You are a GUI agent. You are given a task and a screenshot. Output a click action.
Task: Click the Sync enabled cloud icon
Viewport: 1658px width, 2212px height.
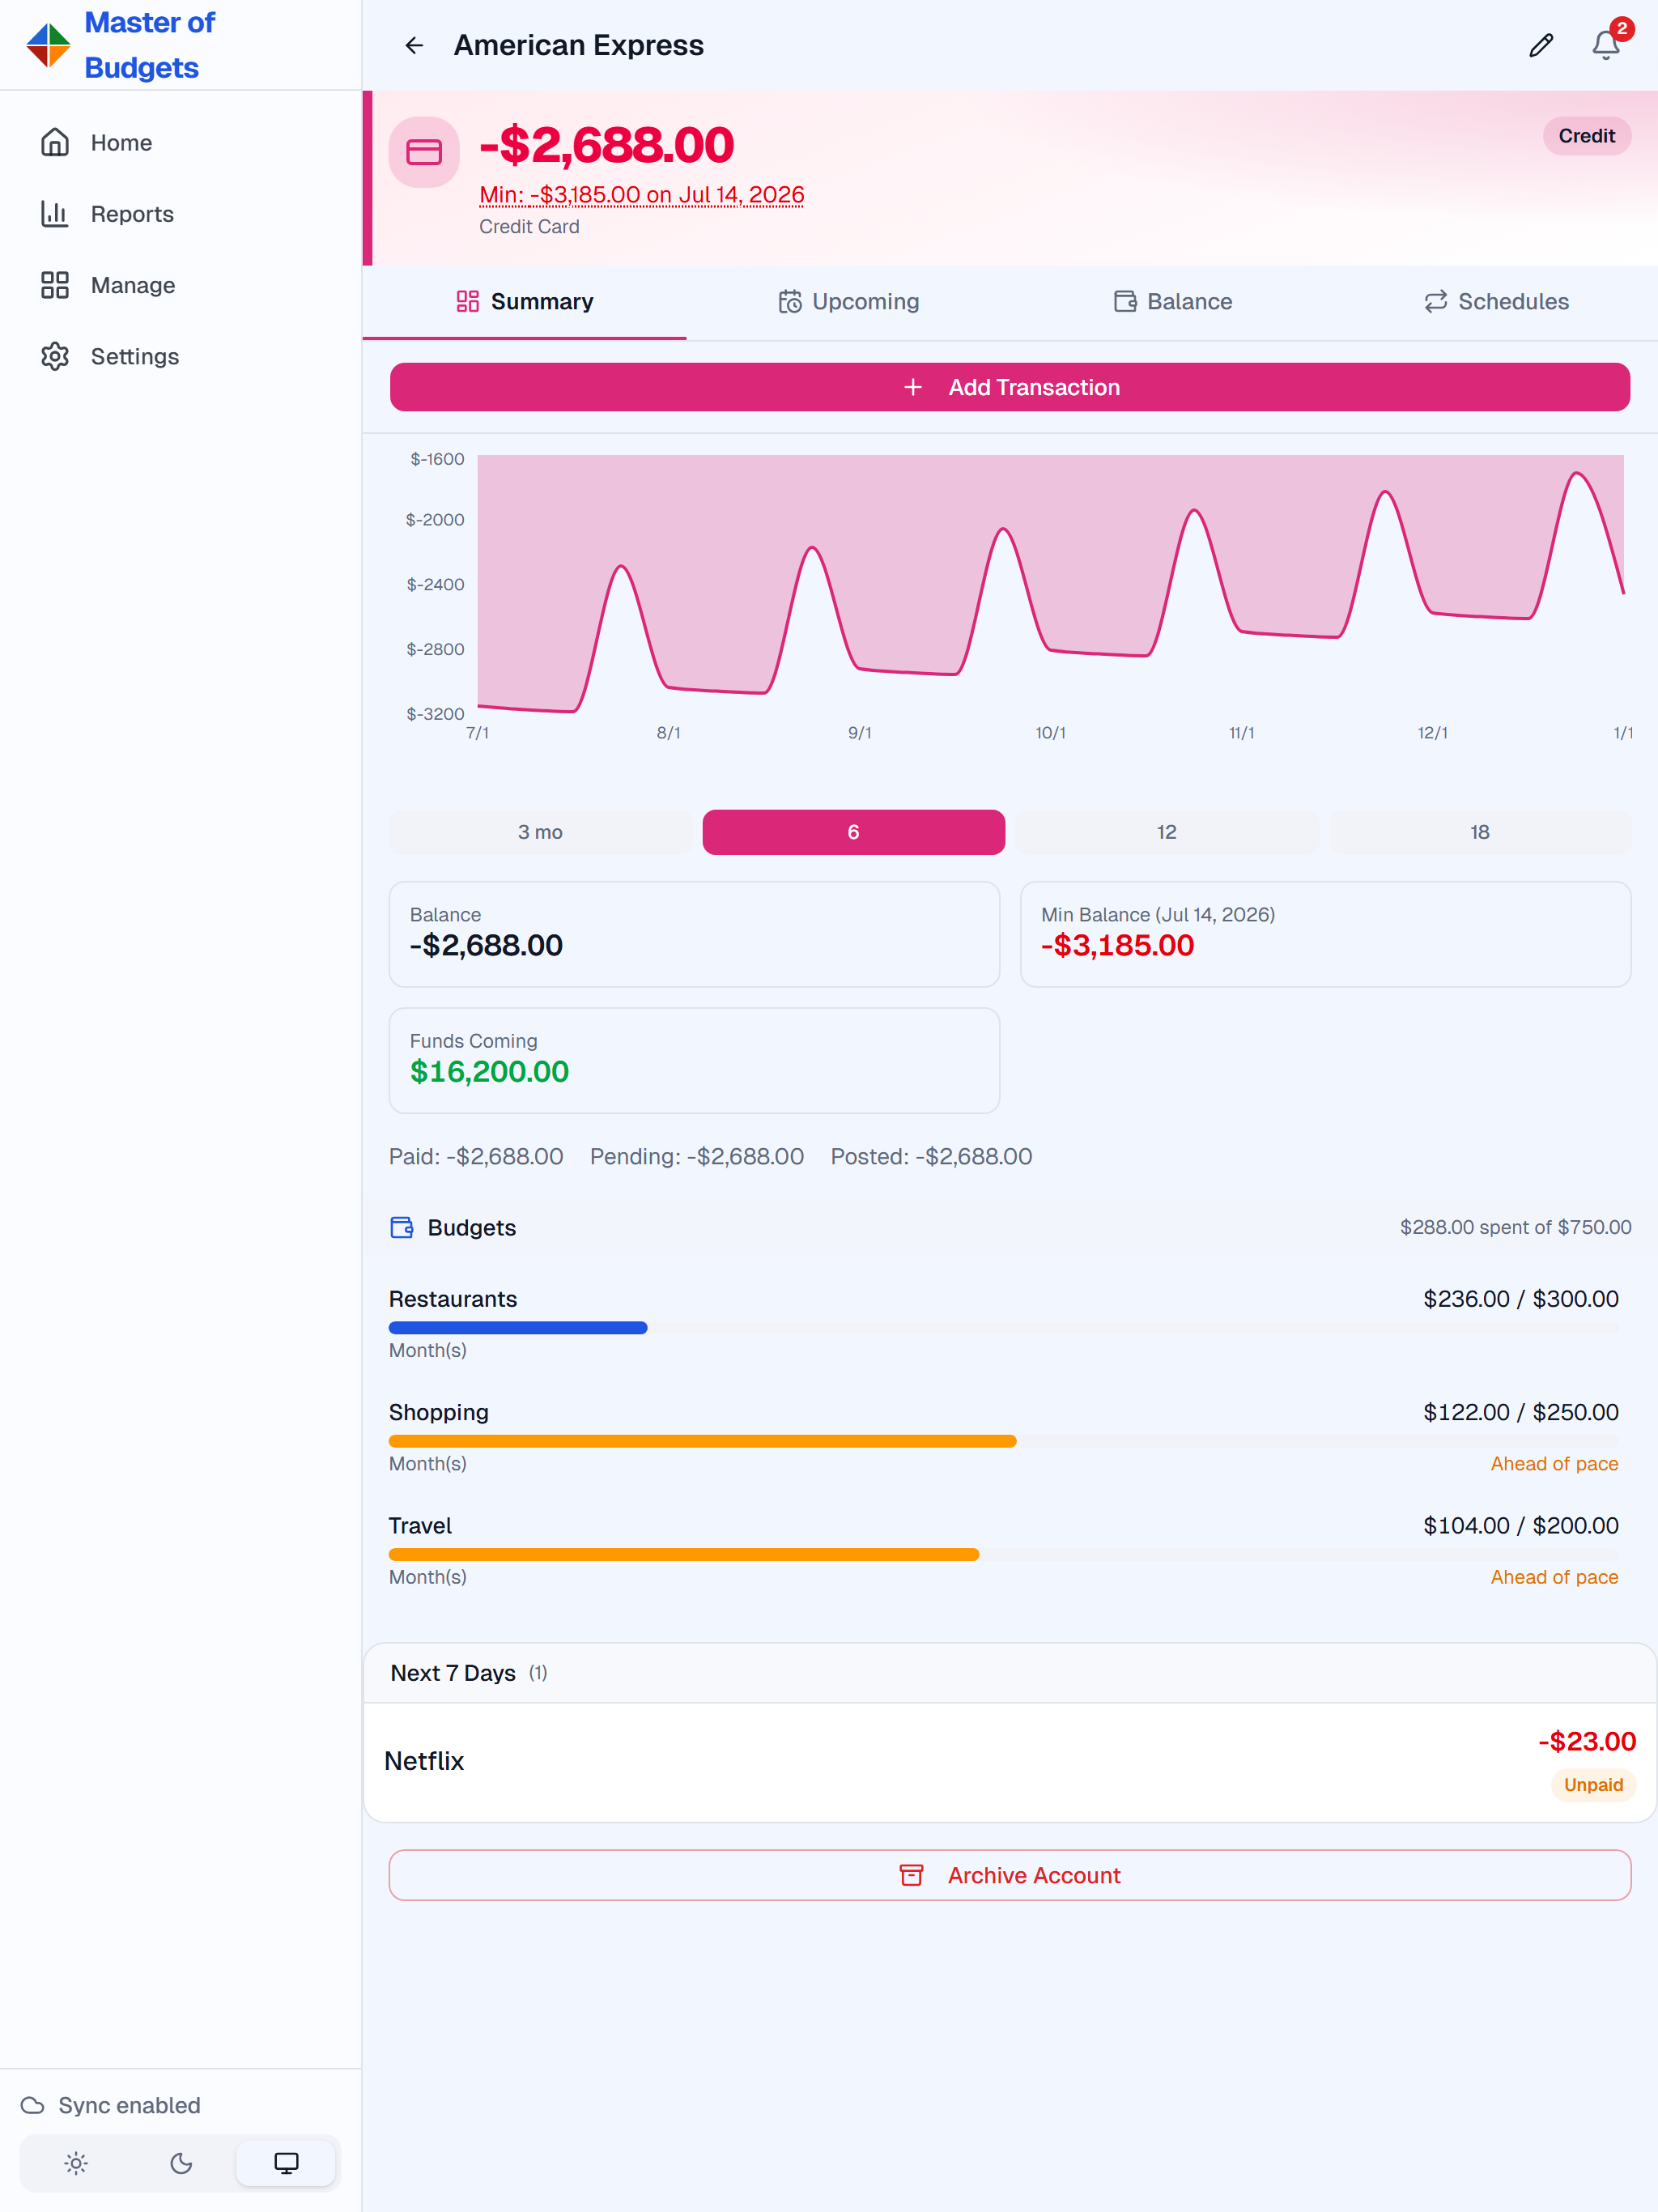coord(33,2105)
